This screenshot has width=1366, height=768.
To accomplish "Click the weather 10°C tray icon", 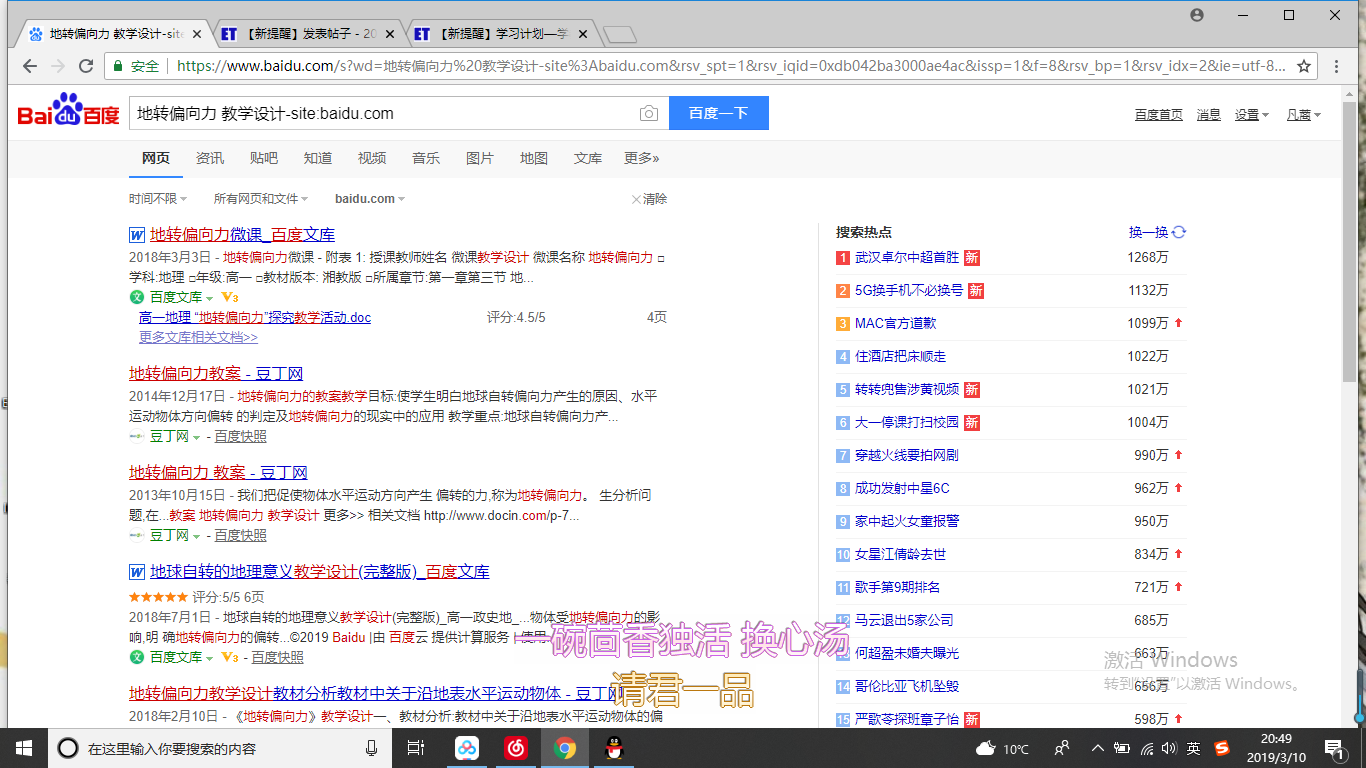I will [1002, 748].
